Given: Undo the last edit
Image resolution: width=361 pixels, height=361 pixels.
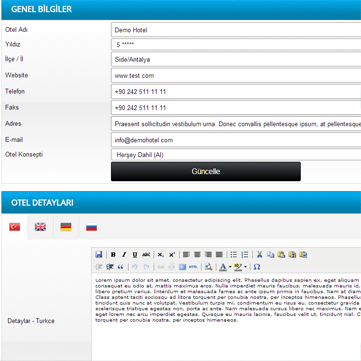Looking at the screenshot, I should 135,267.
